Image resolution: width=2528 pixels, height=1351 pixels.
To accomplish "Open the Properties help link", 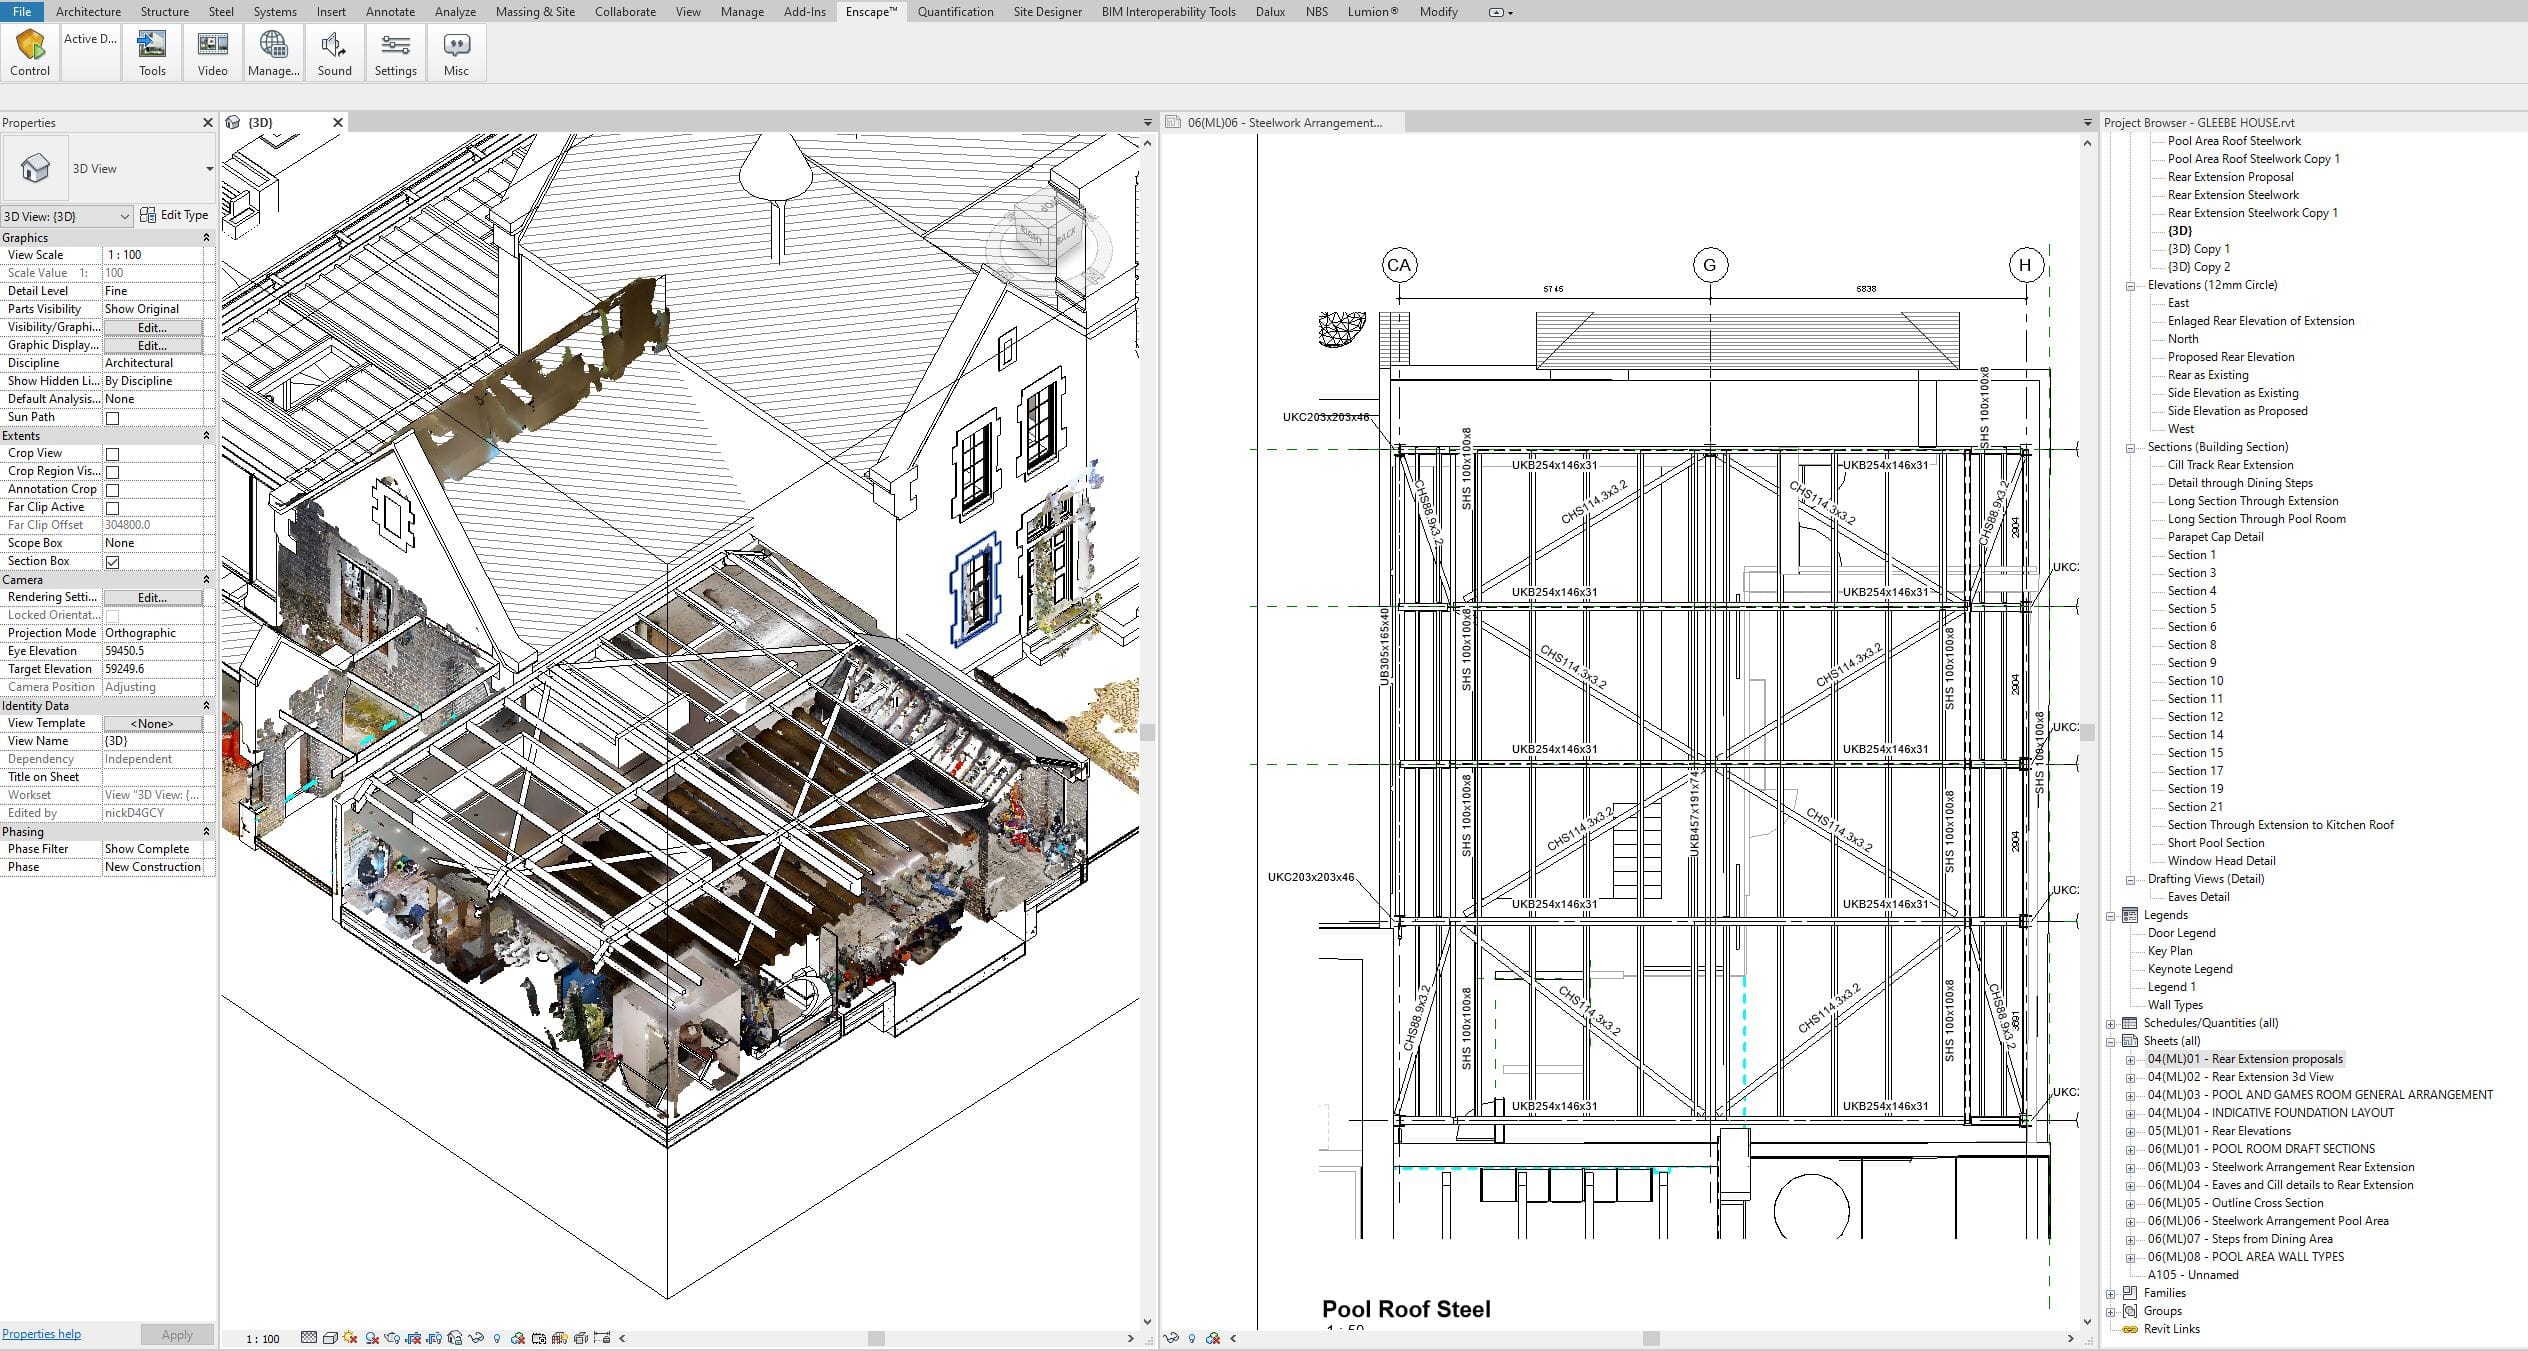I will 41,1334.
